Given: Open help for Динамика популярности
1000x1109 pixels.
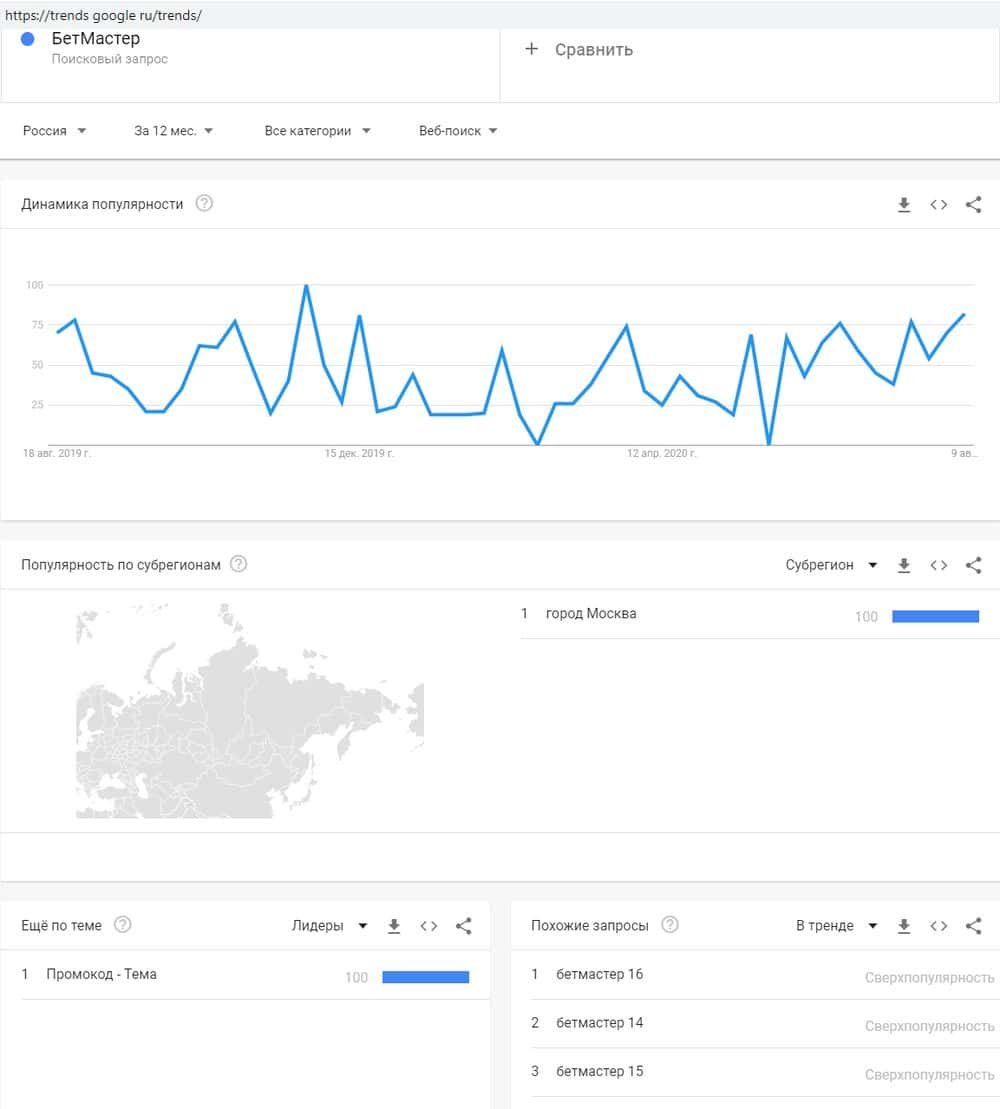Looking at the screenshot, I should [x=204, y=204].
